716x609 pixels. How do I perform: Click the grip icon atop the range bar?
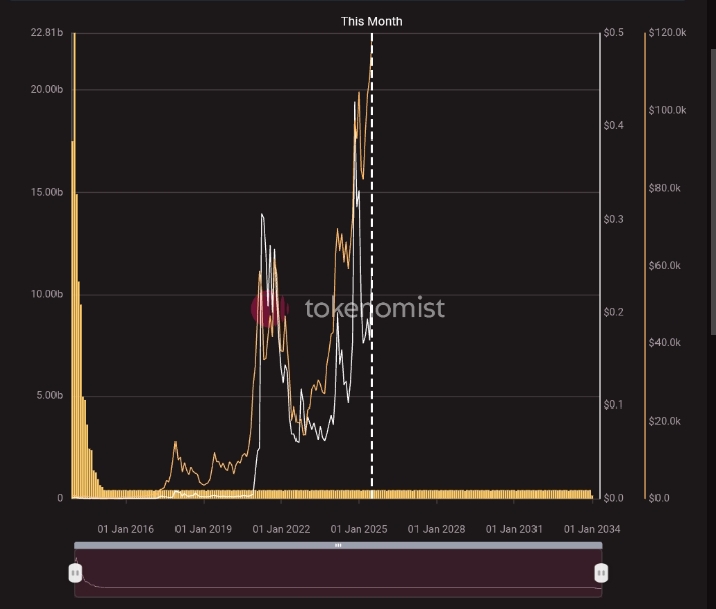[x=338, y=546]
